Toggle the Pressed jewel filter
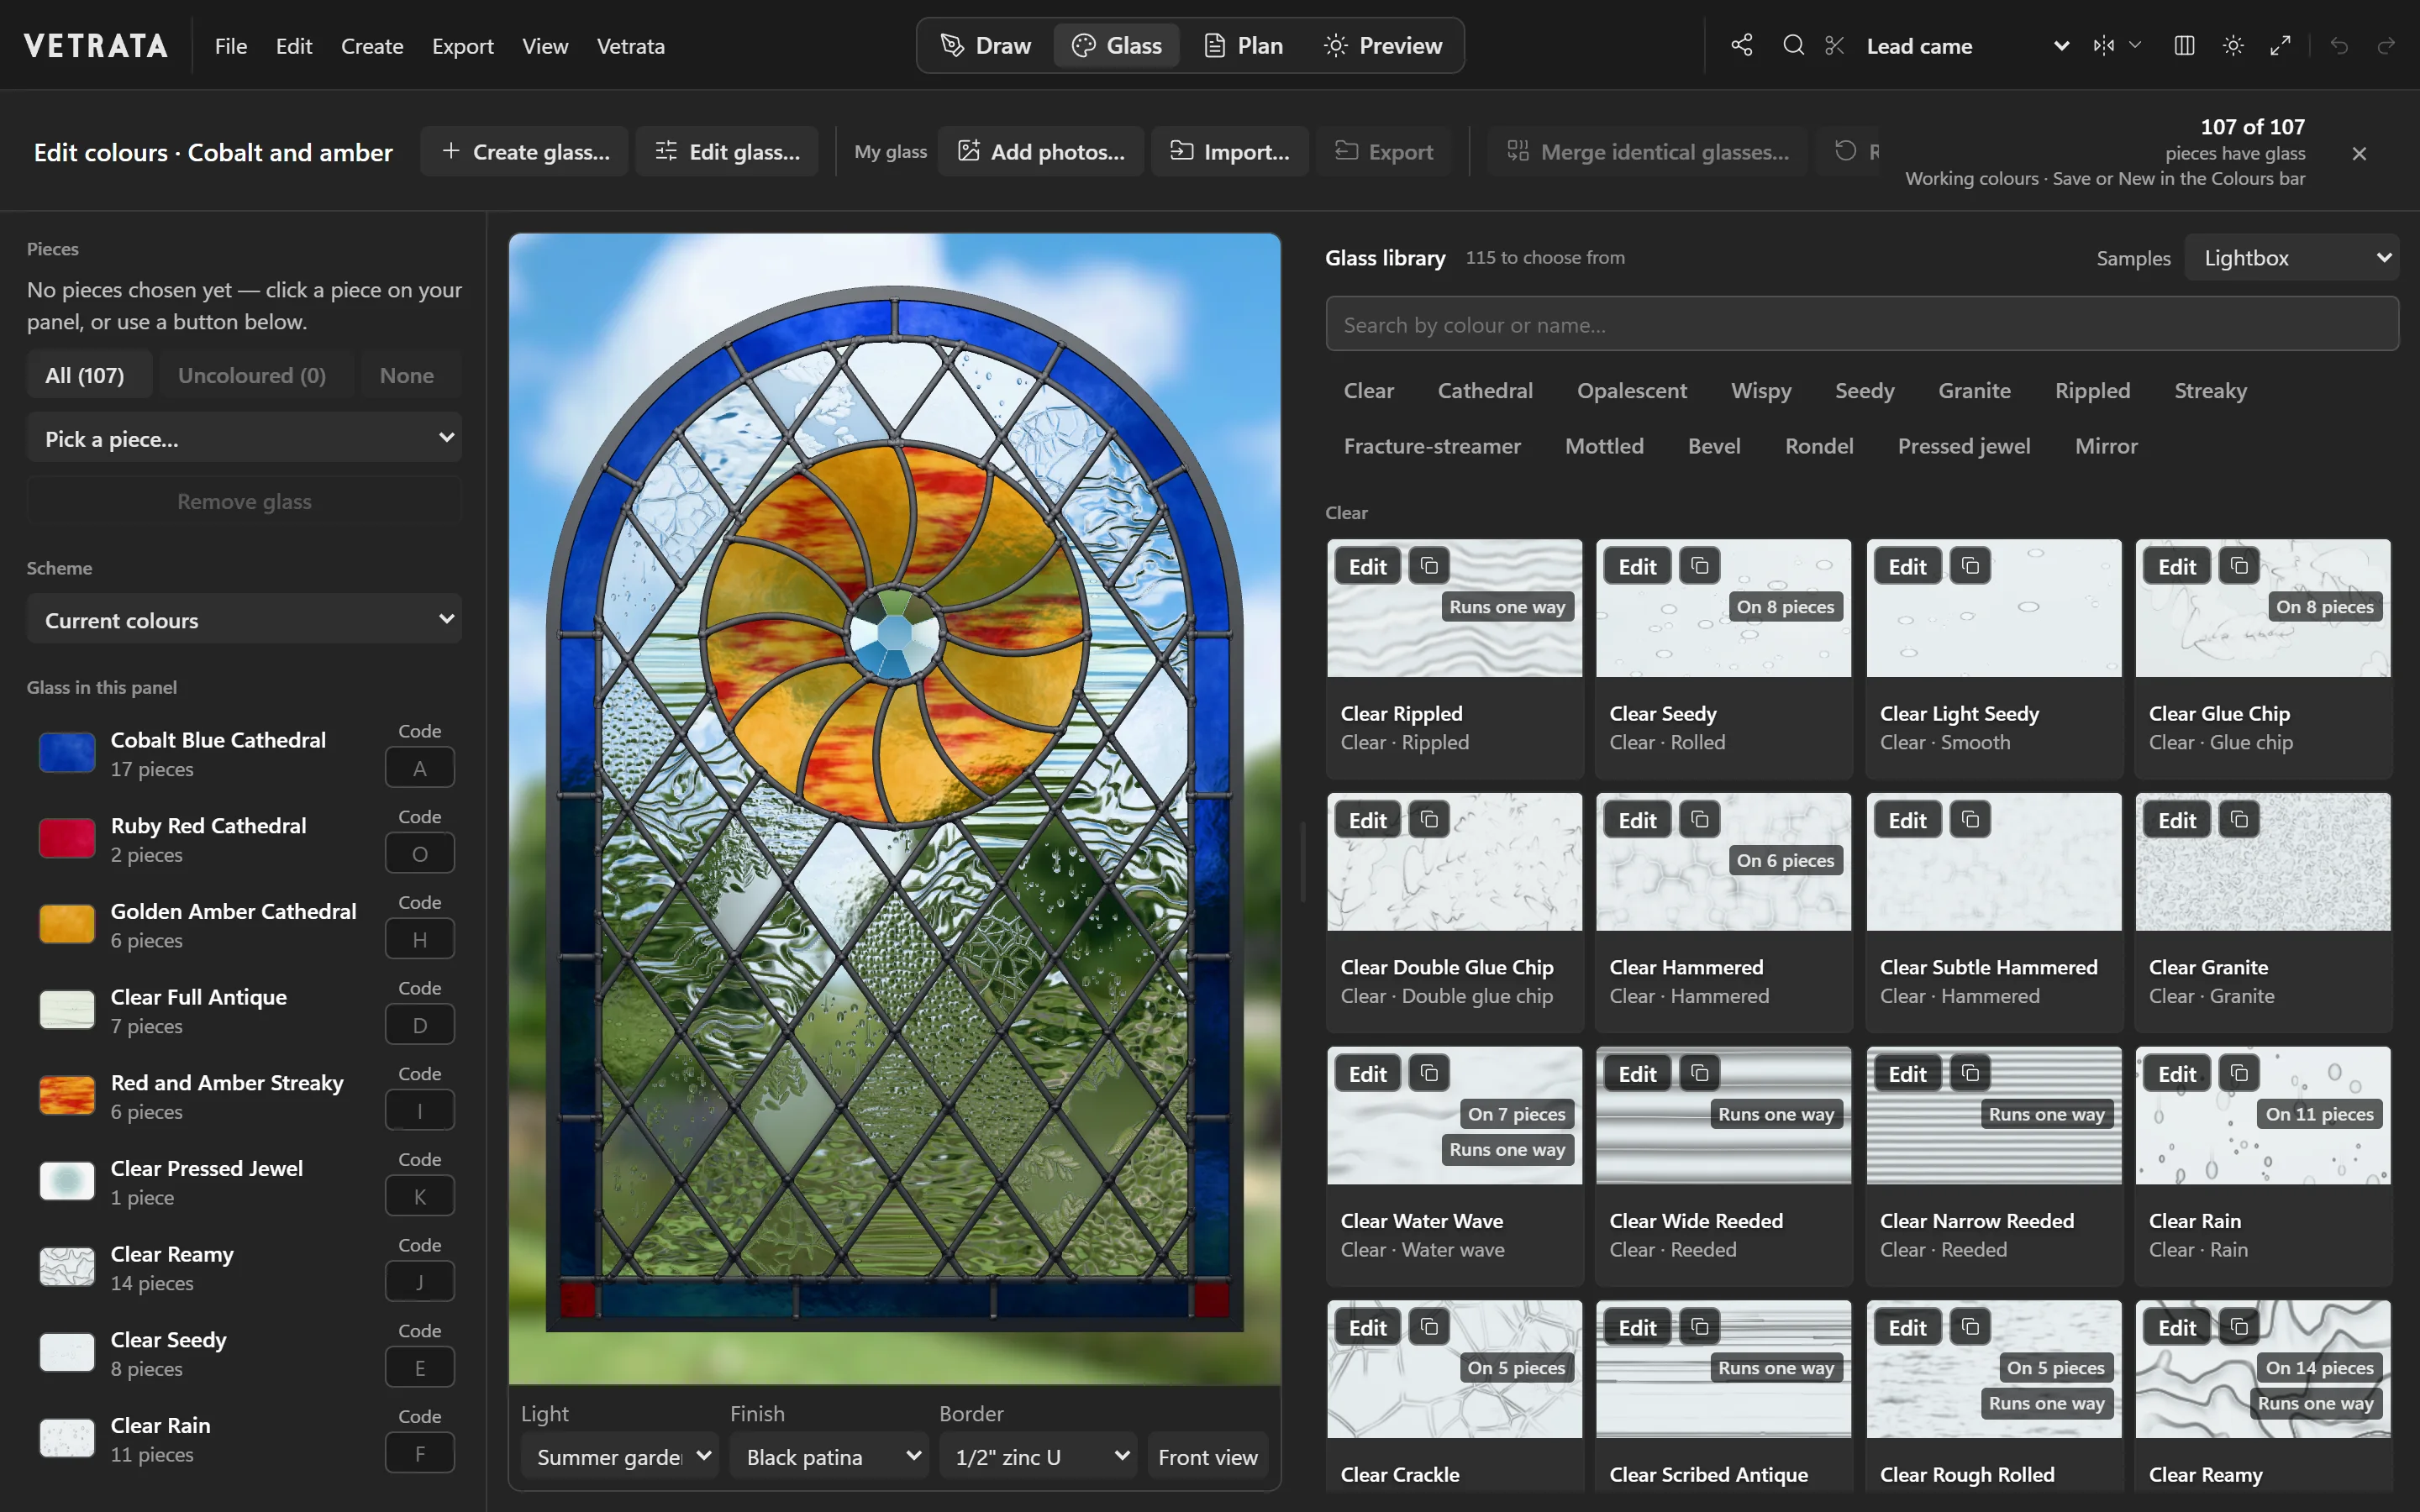Viewport: 2420px width, 1512px height. [1963, 446]
